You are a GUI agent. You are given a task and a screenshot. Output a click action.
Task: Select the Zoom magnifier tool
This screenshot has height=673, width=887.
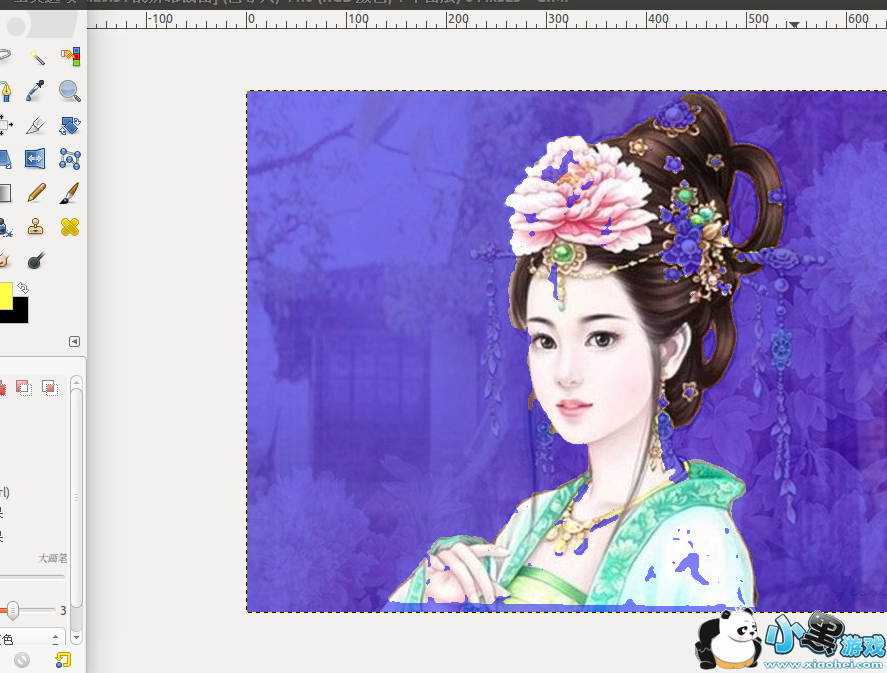pyautogui.click(x=70, y=91)
